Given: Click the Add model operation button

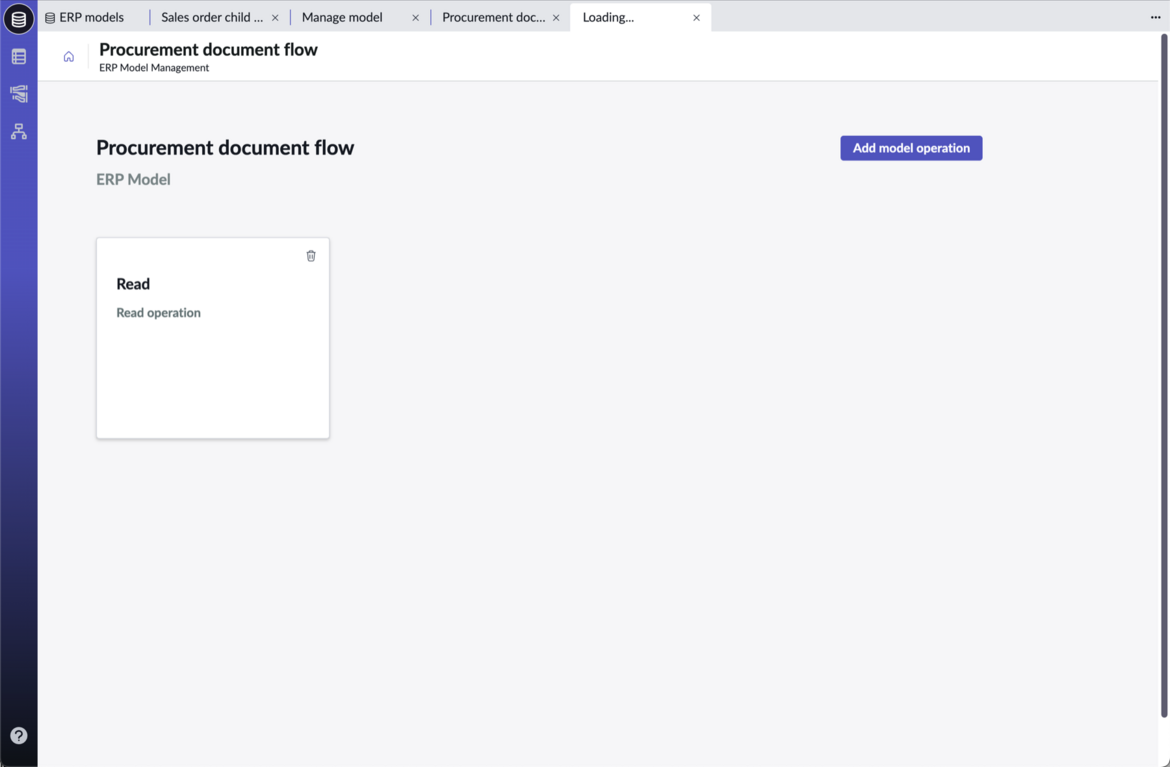Looking at the screenshot, I should [911, 148].
